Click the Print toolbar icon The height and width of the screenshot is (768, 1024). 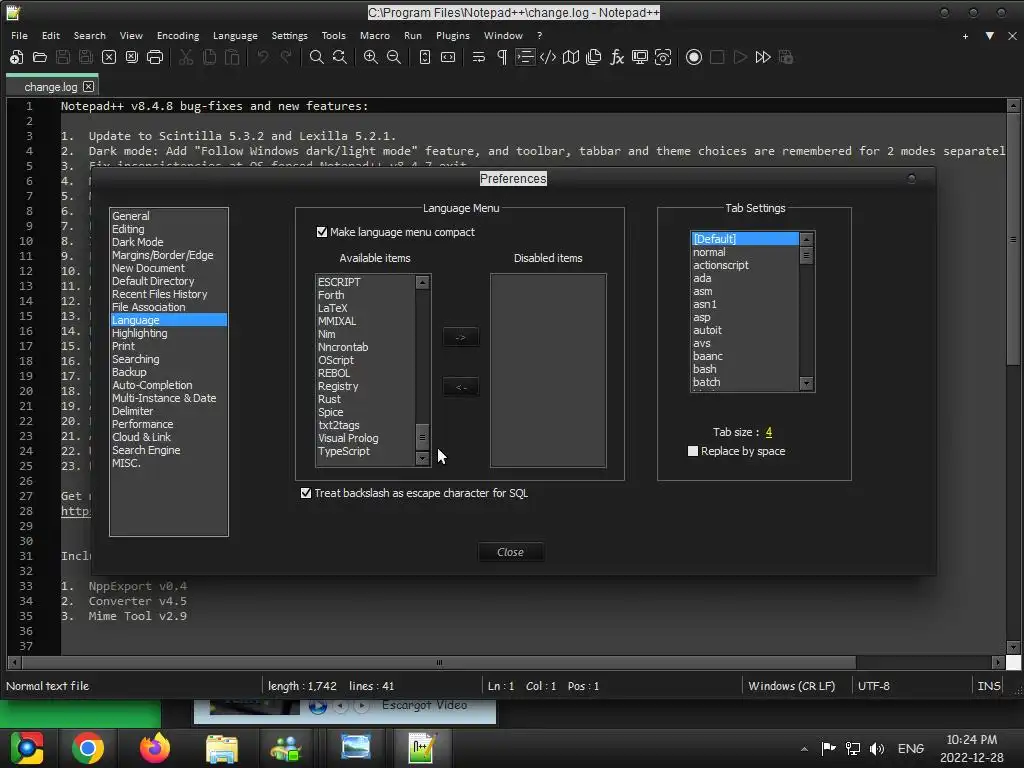click(155, 57)
